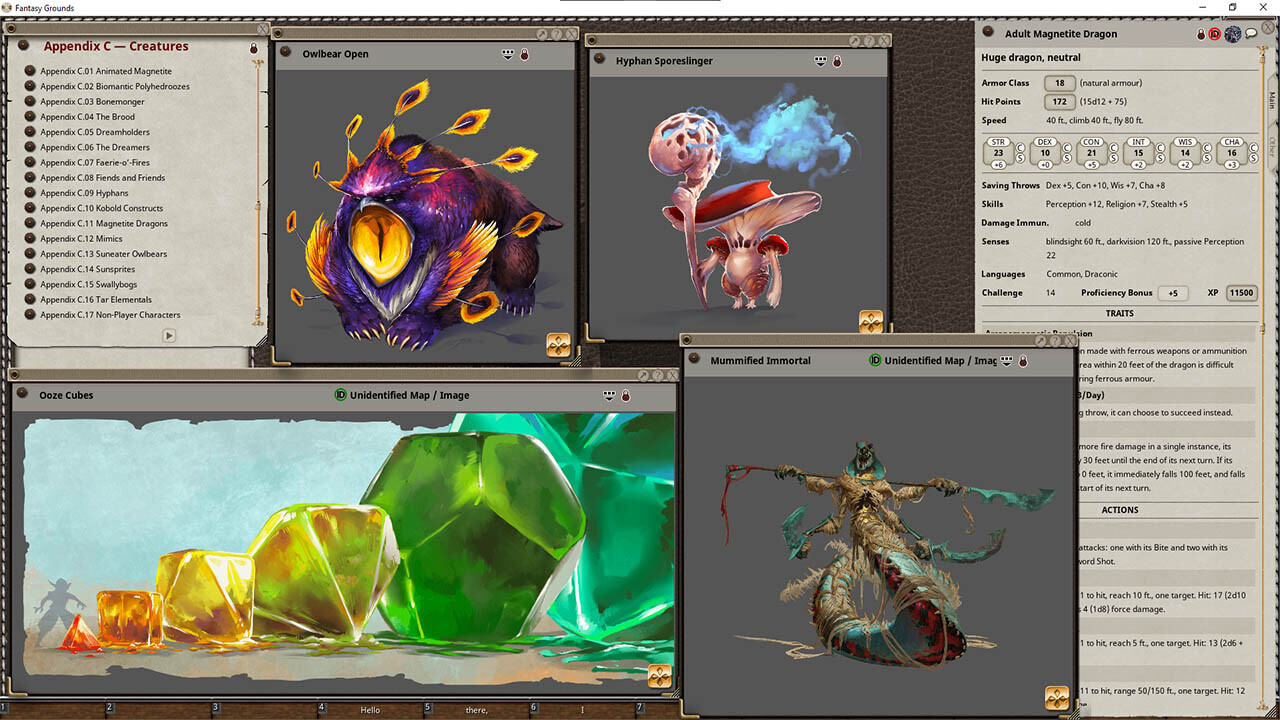Click the dragon token portrait in the title bar
1280x720 pixels.
click(1232, 33)
